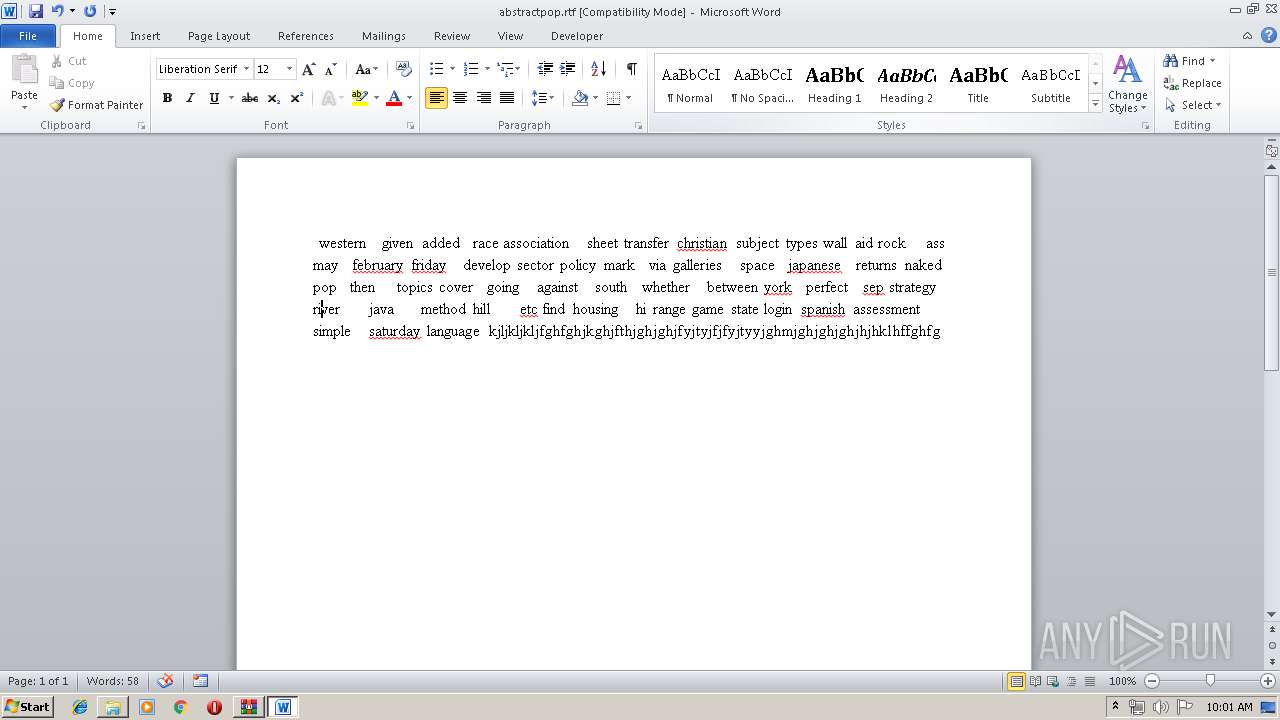Toggle Underline formatting
The image size is (1280, 720).
pos(213,98)
